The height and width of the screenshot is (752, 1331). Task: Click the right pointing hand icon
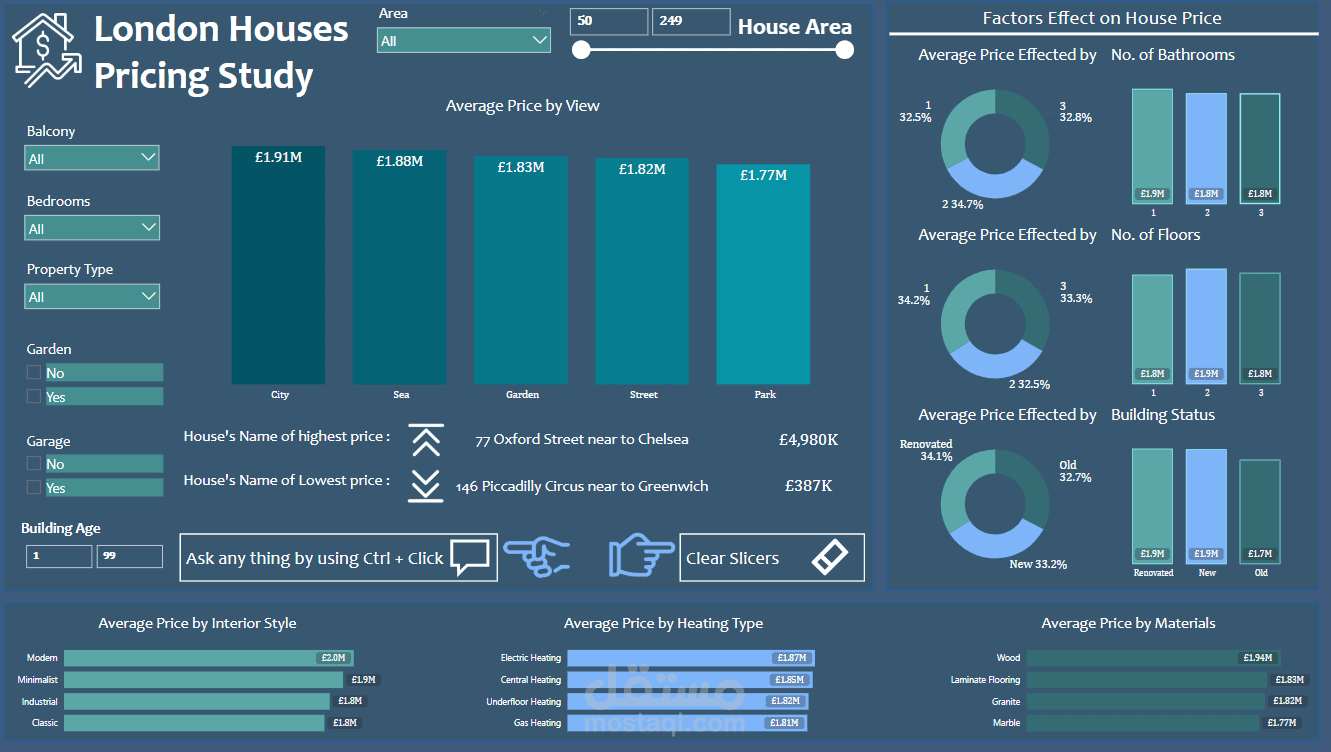click(x=640, y=557)
